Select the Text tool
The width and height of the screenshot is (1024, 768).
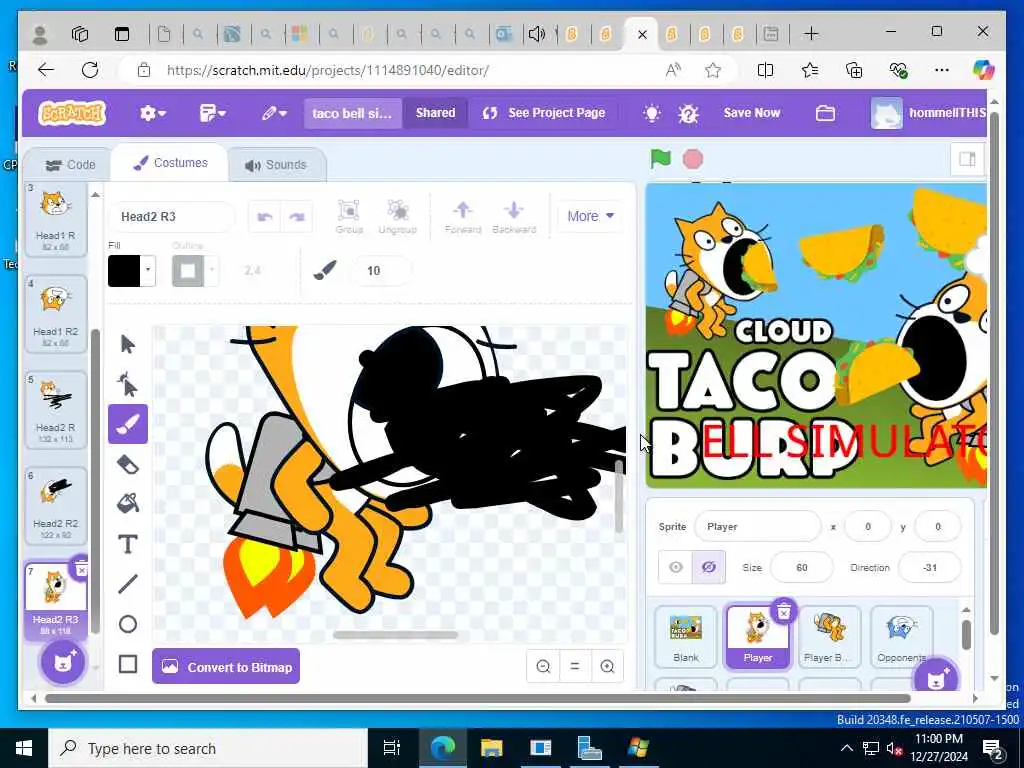click(127, 543)
